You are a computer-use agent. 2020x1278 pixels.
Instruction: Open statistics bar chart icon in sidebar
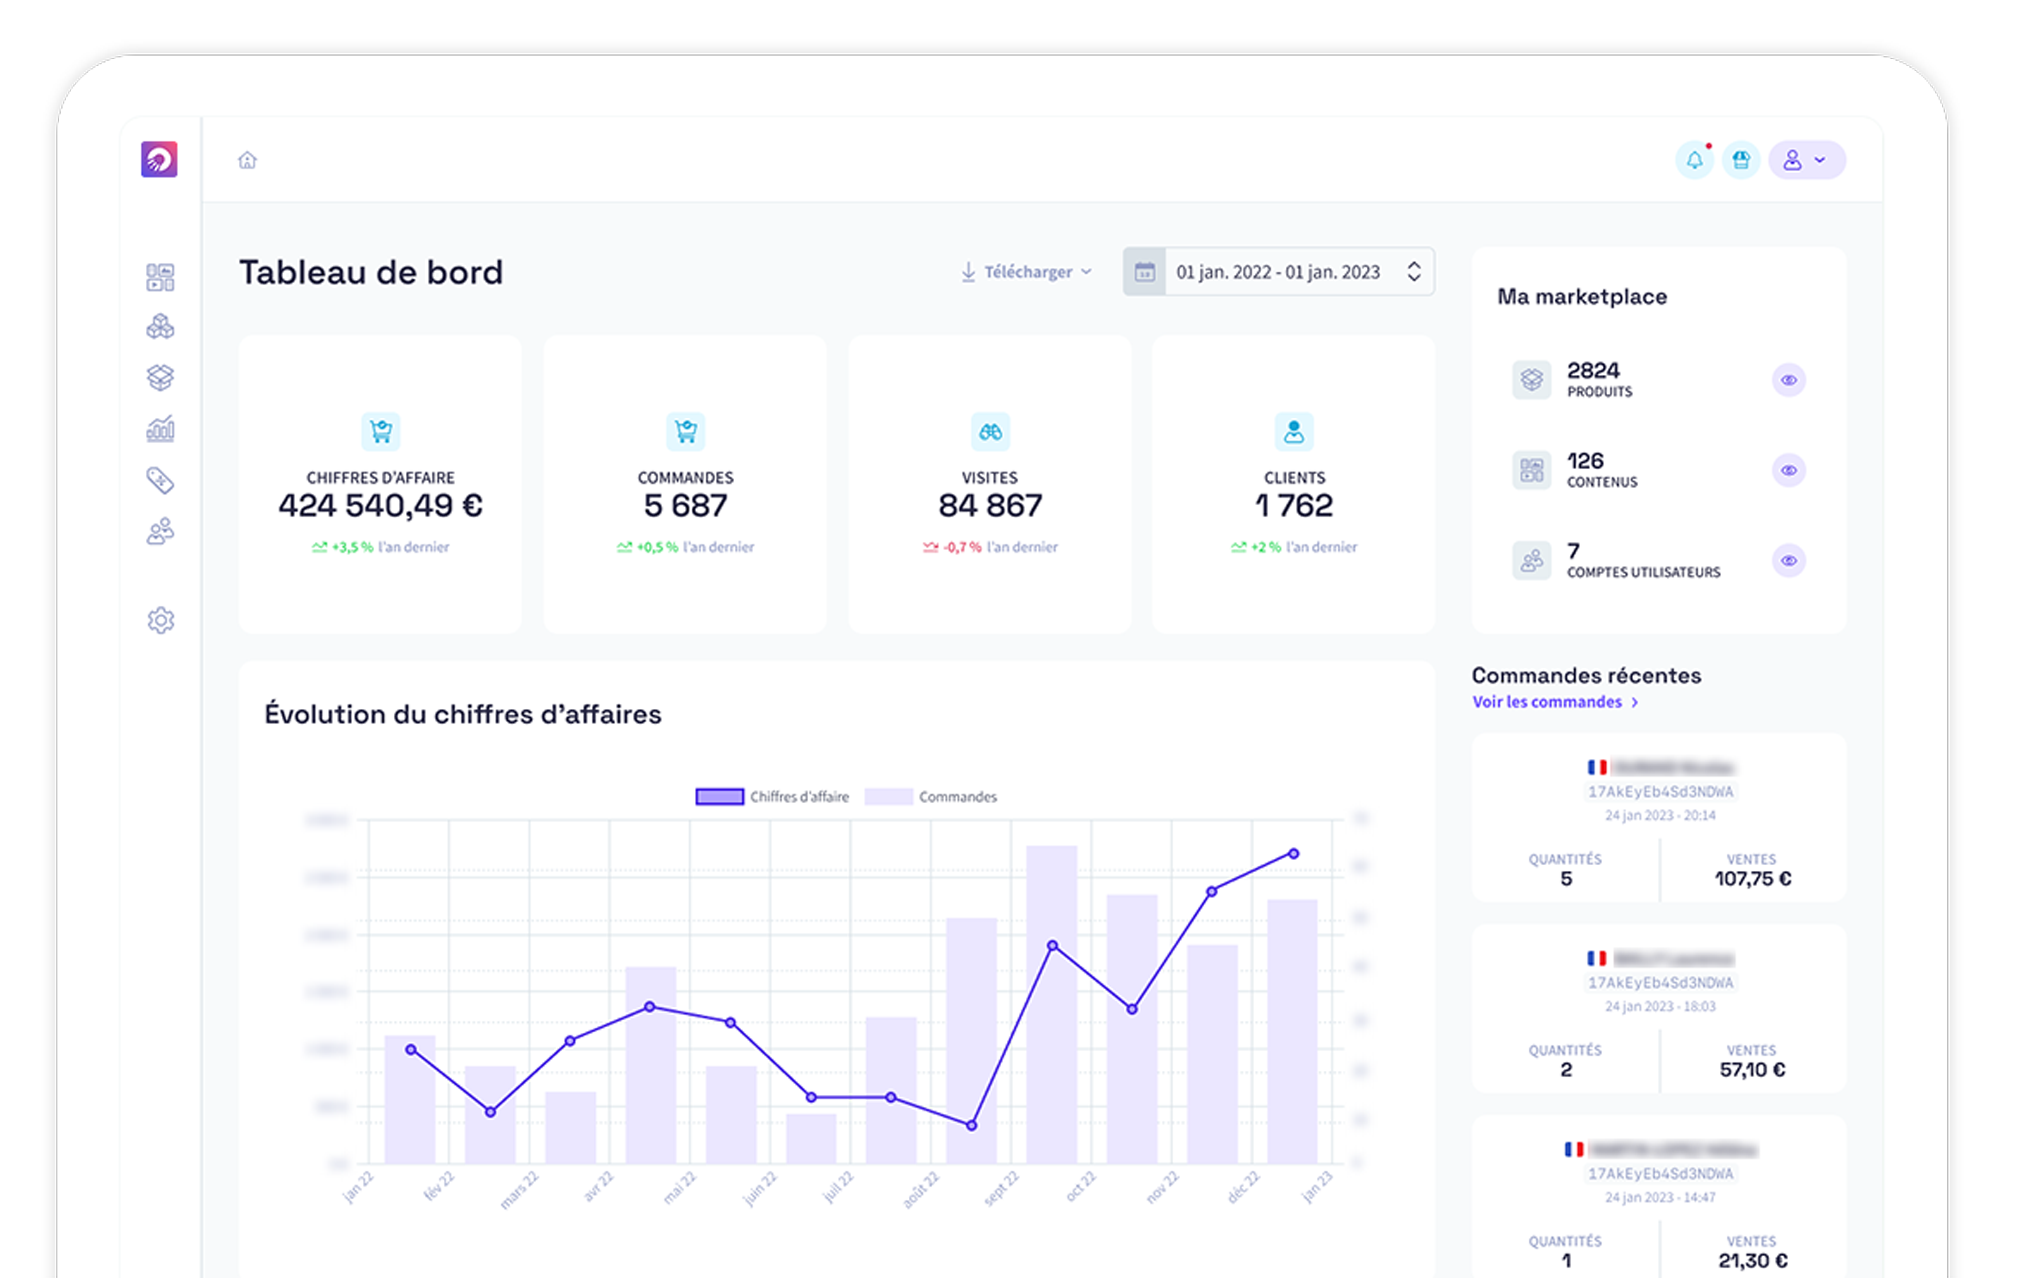(160, 429)
